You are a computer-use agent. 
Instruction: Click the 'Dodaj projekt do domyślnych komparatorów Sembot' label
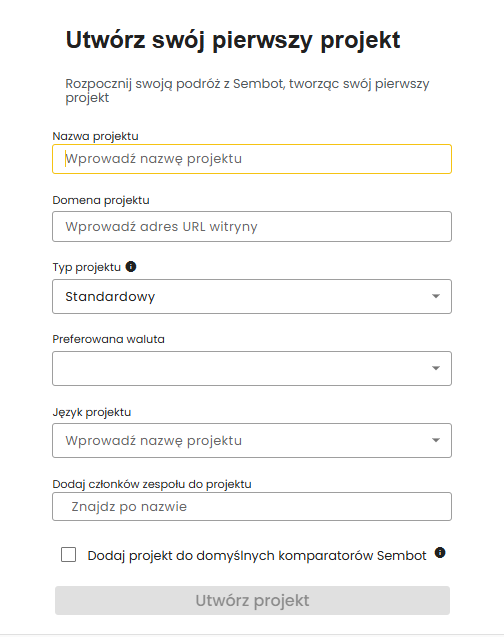(257, 555)
